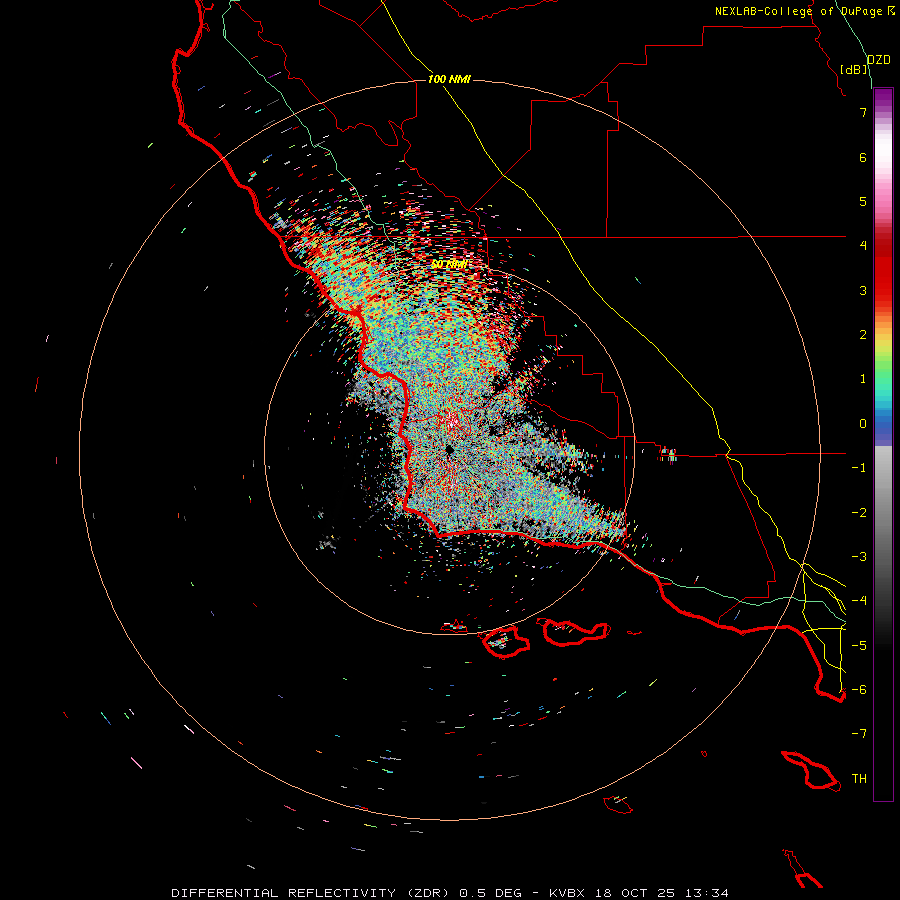Click the 1 value on color scale
Image resolution: width=900 pixels, height=900 pixels.
click(863, 379)
